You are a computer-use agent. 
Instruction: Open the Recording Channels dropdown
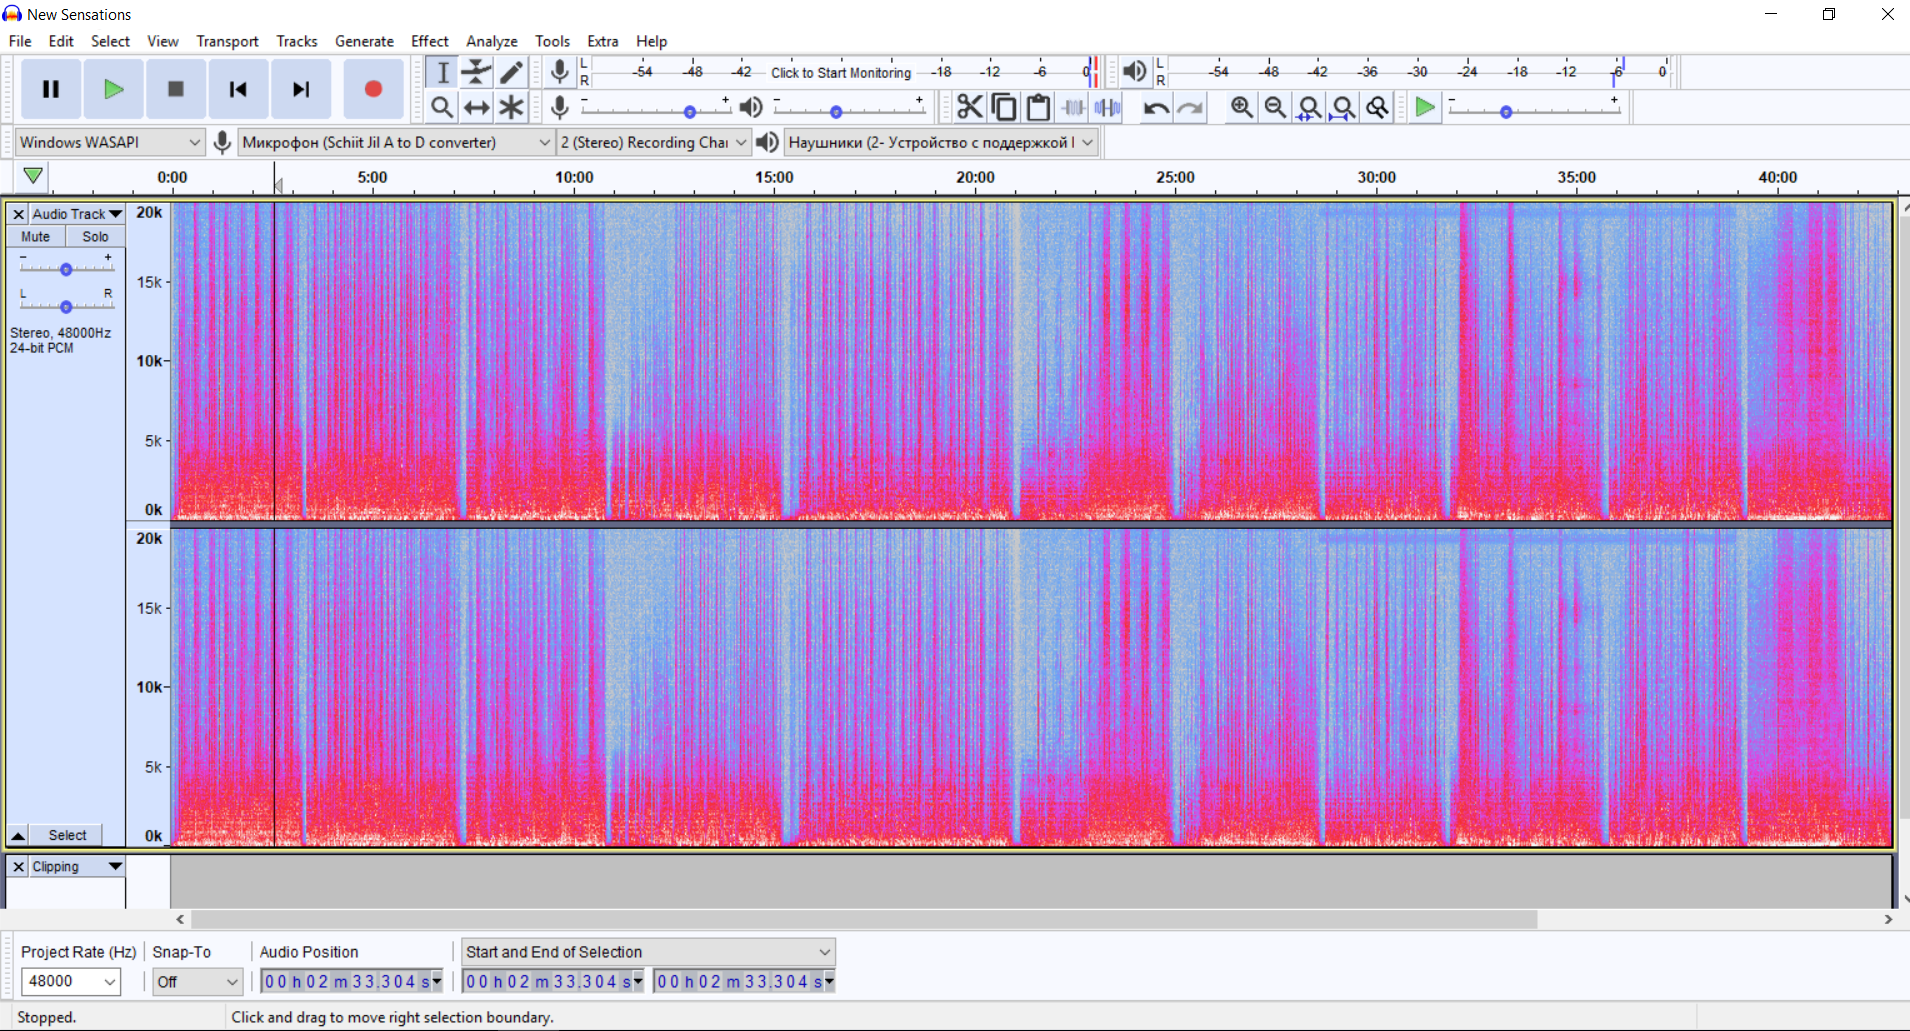coord(654,142)
